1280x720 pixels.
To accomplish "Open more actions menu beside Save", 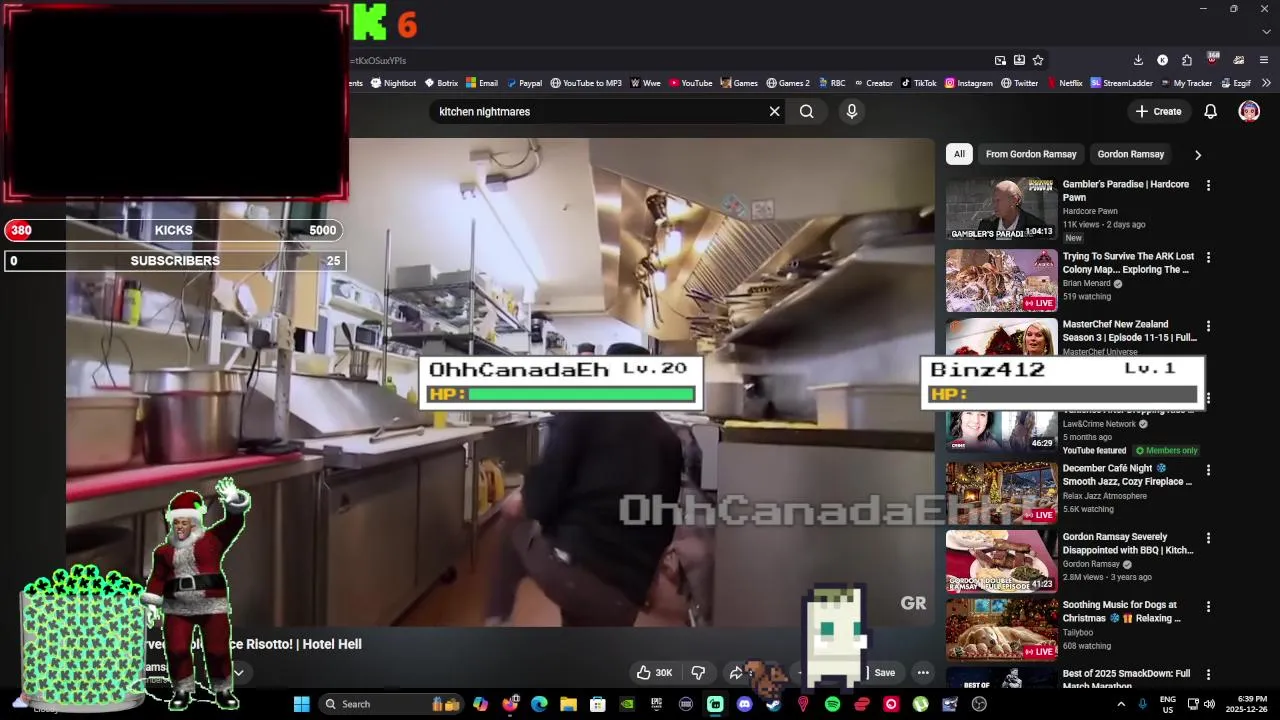I will (x=923, y=672).
